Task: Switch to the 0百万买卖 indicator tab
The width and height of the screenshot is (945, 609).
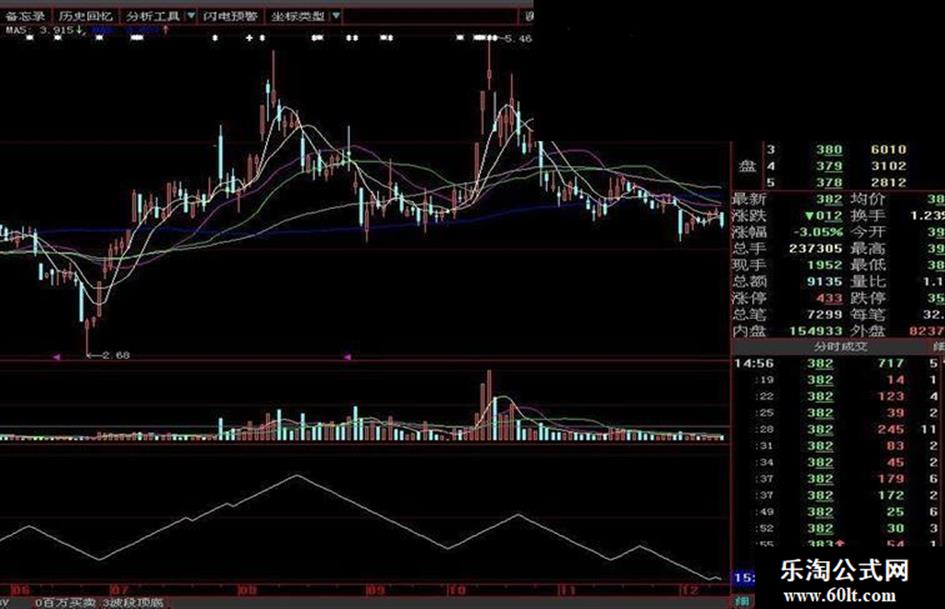Action: (x=65, y=602)
